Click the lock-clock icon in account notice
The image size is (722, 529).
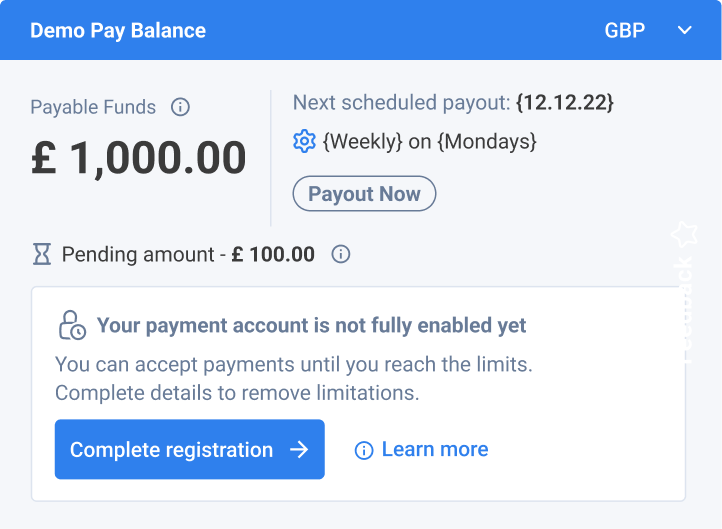tap(71, 326)
